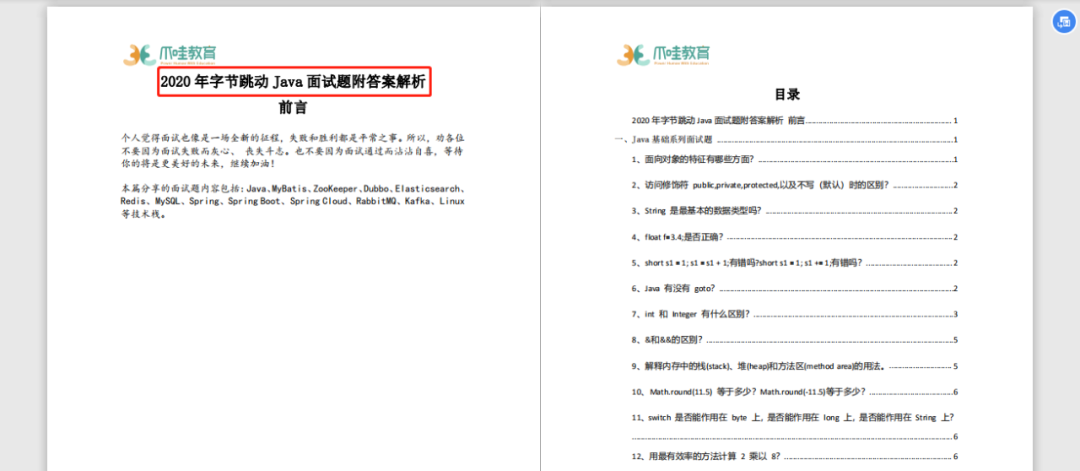The image size is (1080, 471).
Task: Click the 前言 heading on left page
Action: click(x=293, y=108)
